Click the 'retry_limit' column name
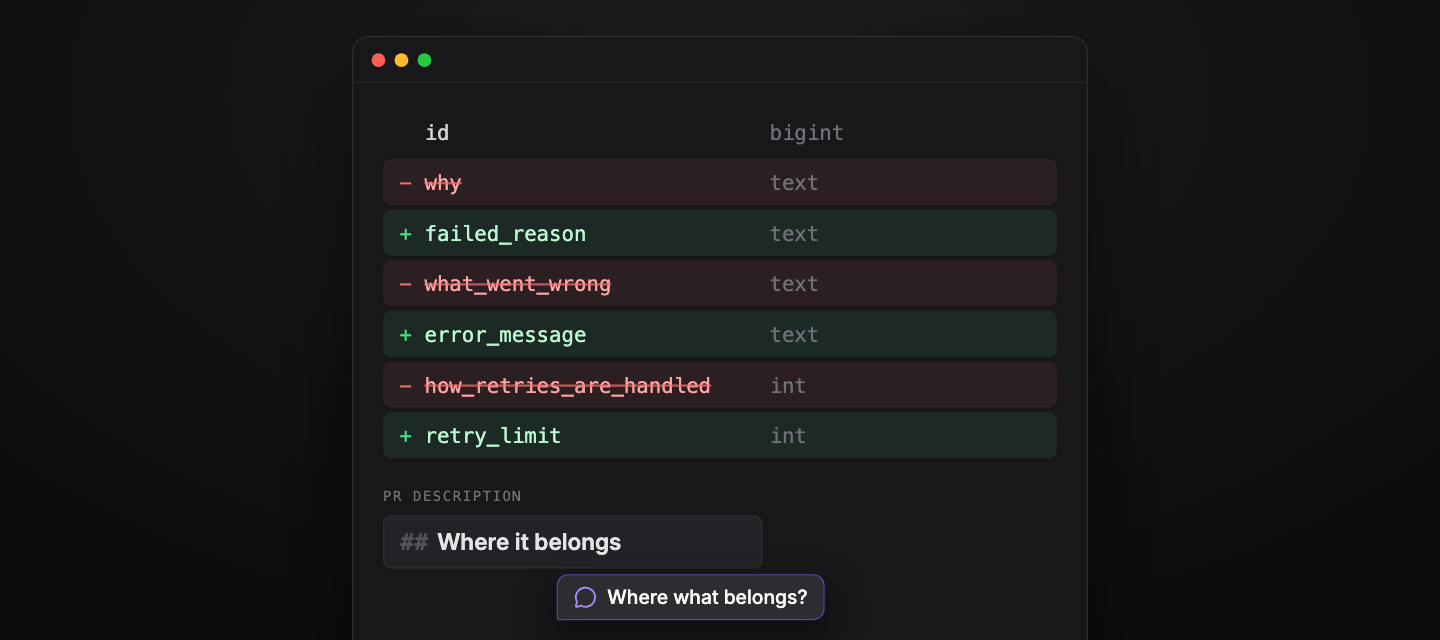 [x=493, y=436]
